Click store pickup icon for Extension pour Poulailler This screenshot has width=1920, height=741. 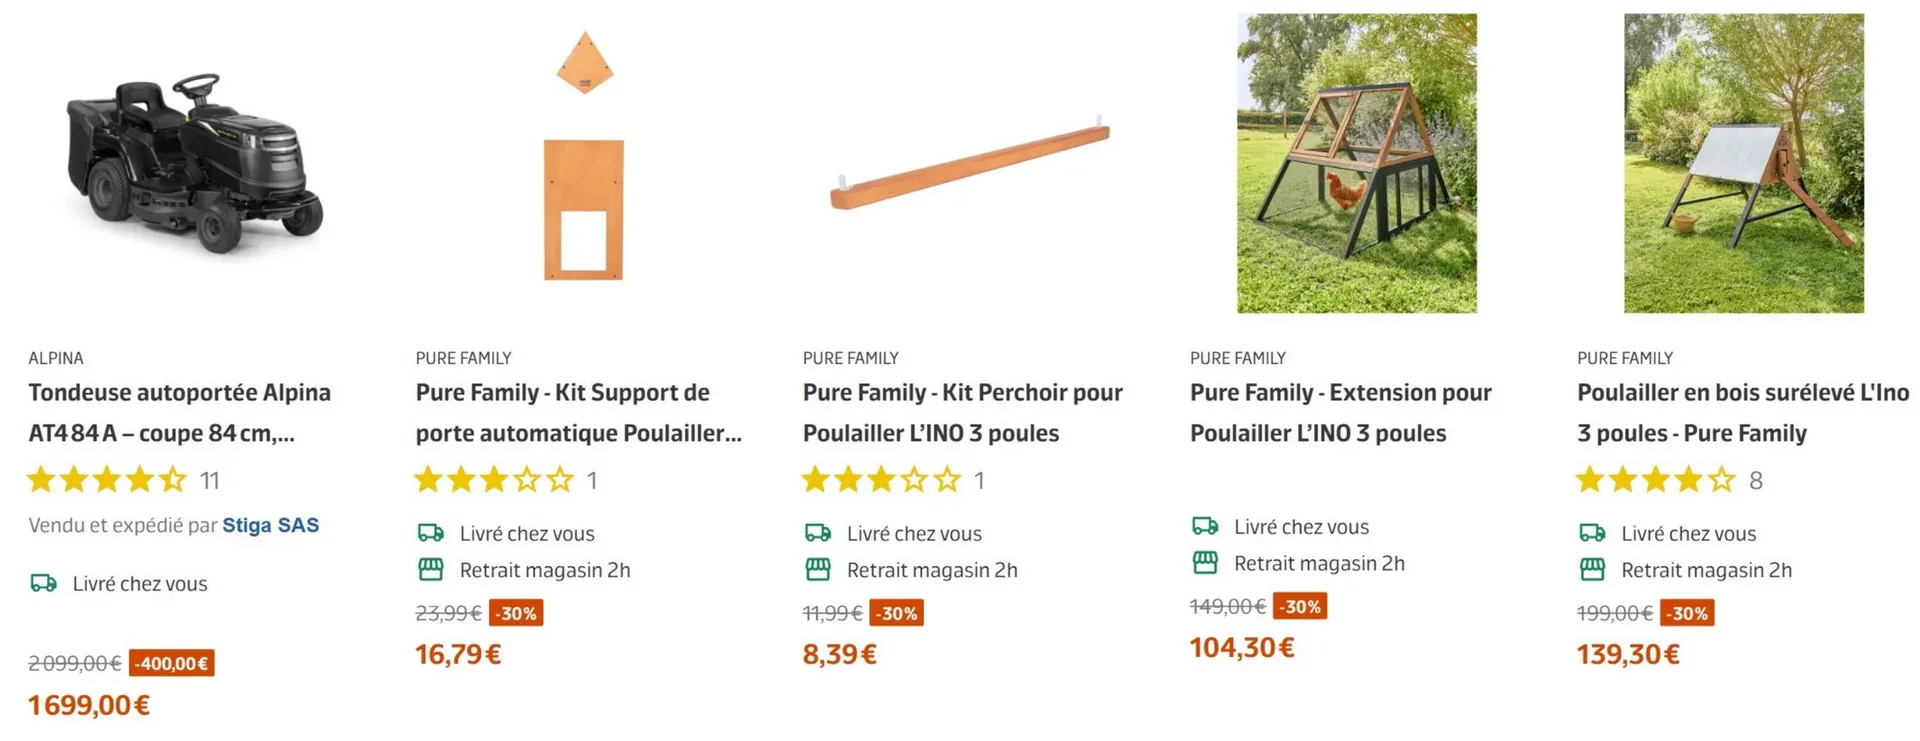[x=1205, y=563]
